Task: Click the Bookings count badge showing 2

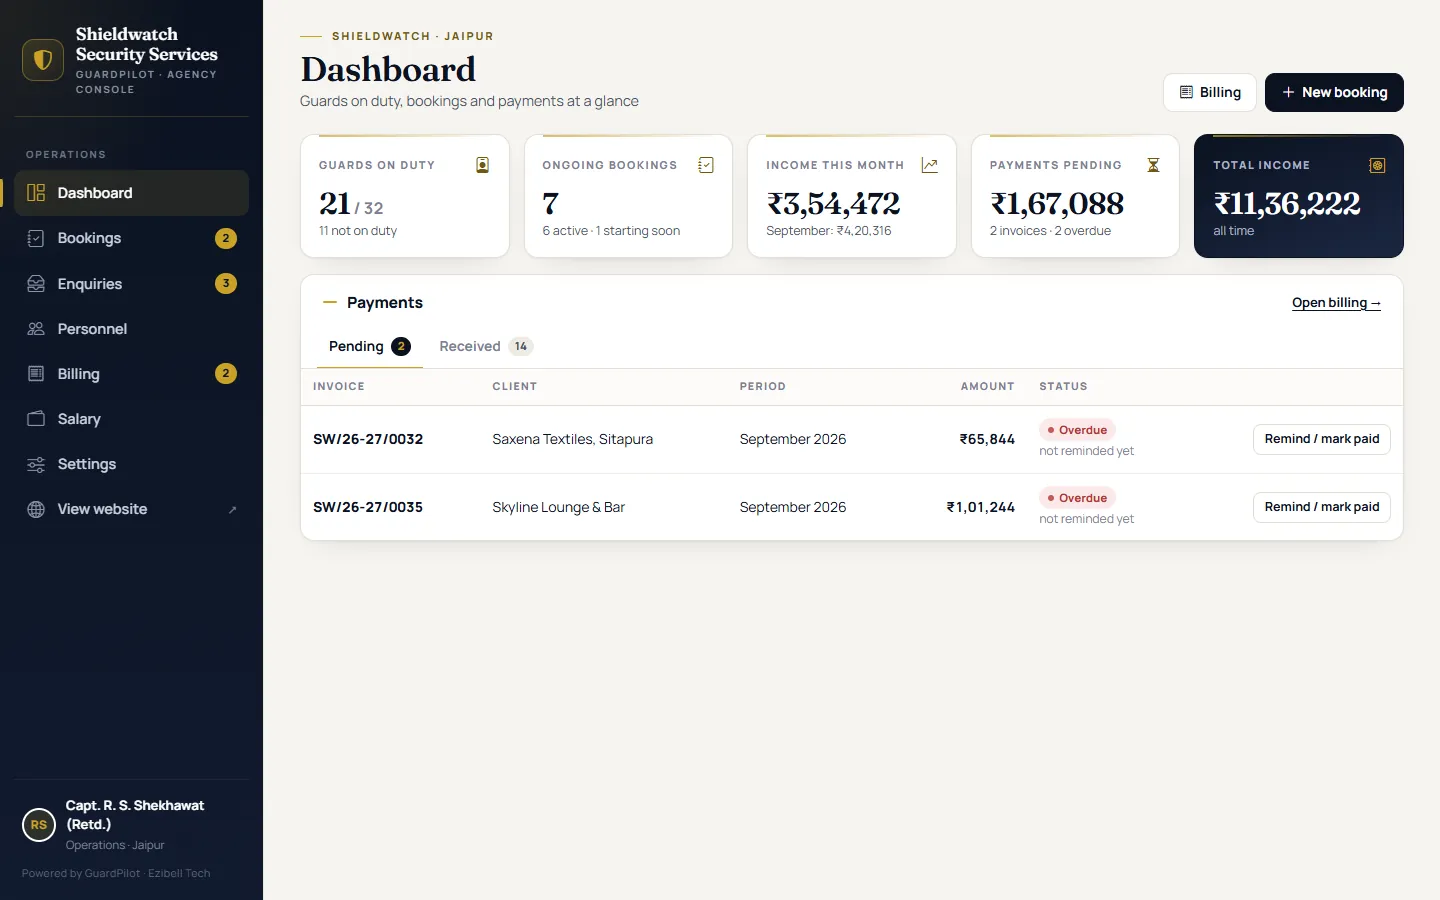Action: [x=226, y=238]
